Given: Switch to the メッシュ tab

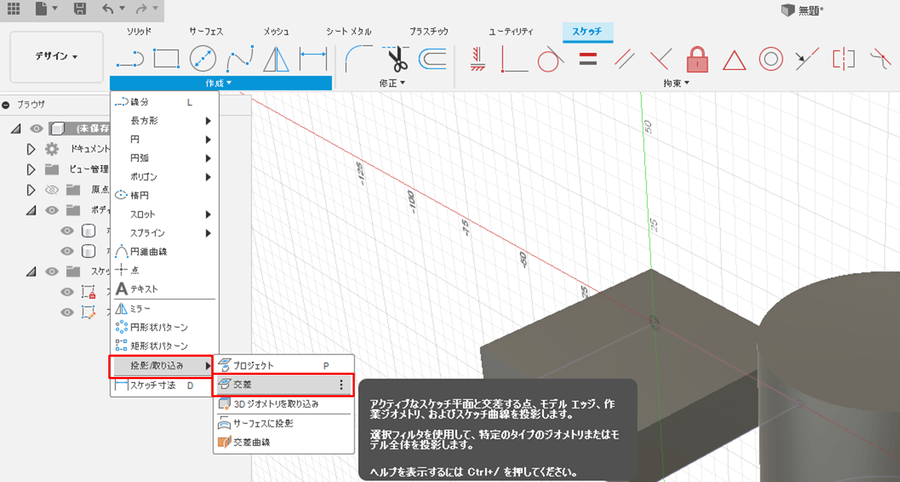Looking at the screenshot, I should (277, 32).
